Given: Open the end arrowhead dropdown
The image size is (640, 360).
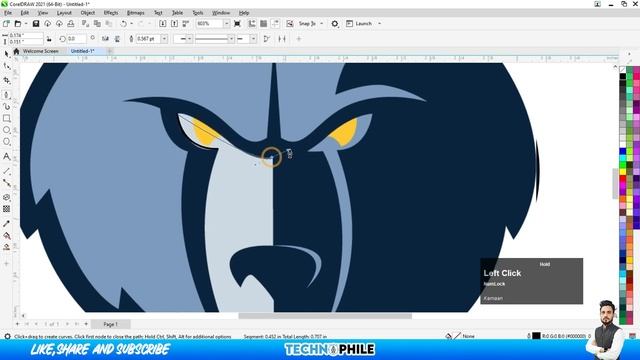Looking at the screenshot, I should coord(253,39).
